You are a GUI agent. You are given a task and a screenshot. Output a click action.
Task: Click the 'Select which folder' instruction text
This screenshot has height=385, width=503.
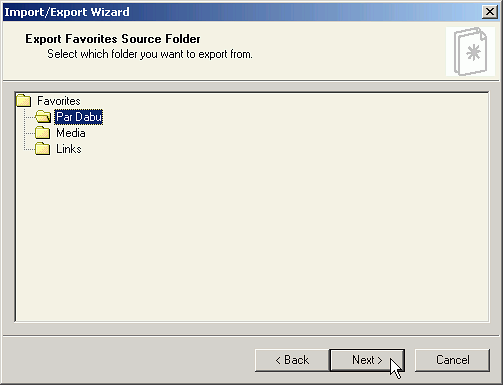tap(150, 54)
